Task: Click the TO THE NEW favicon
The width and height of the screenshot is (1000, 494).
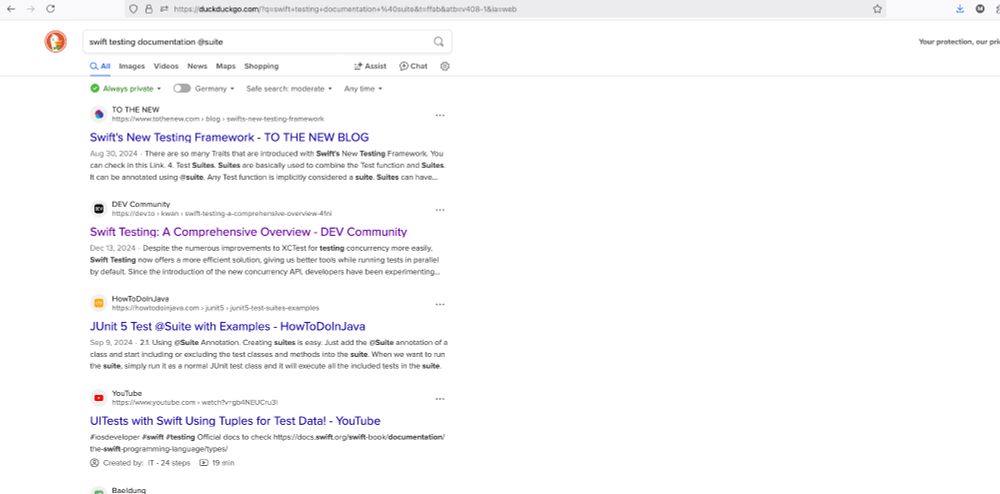Action: tap(98, 114)
